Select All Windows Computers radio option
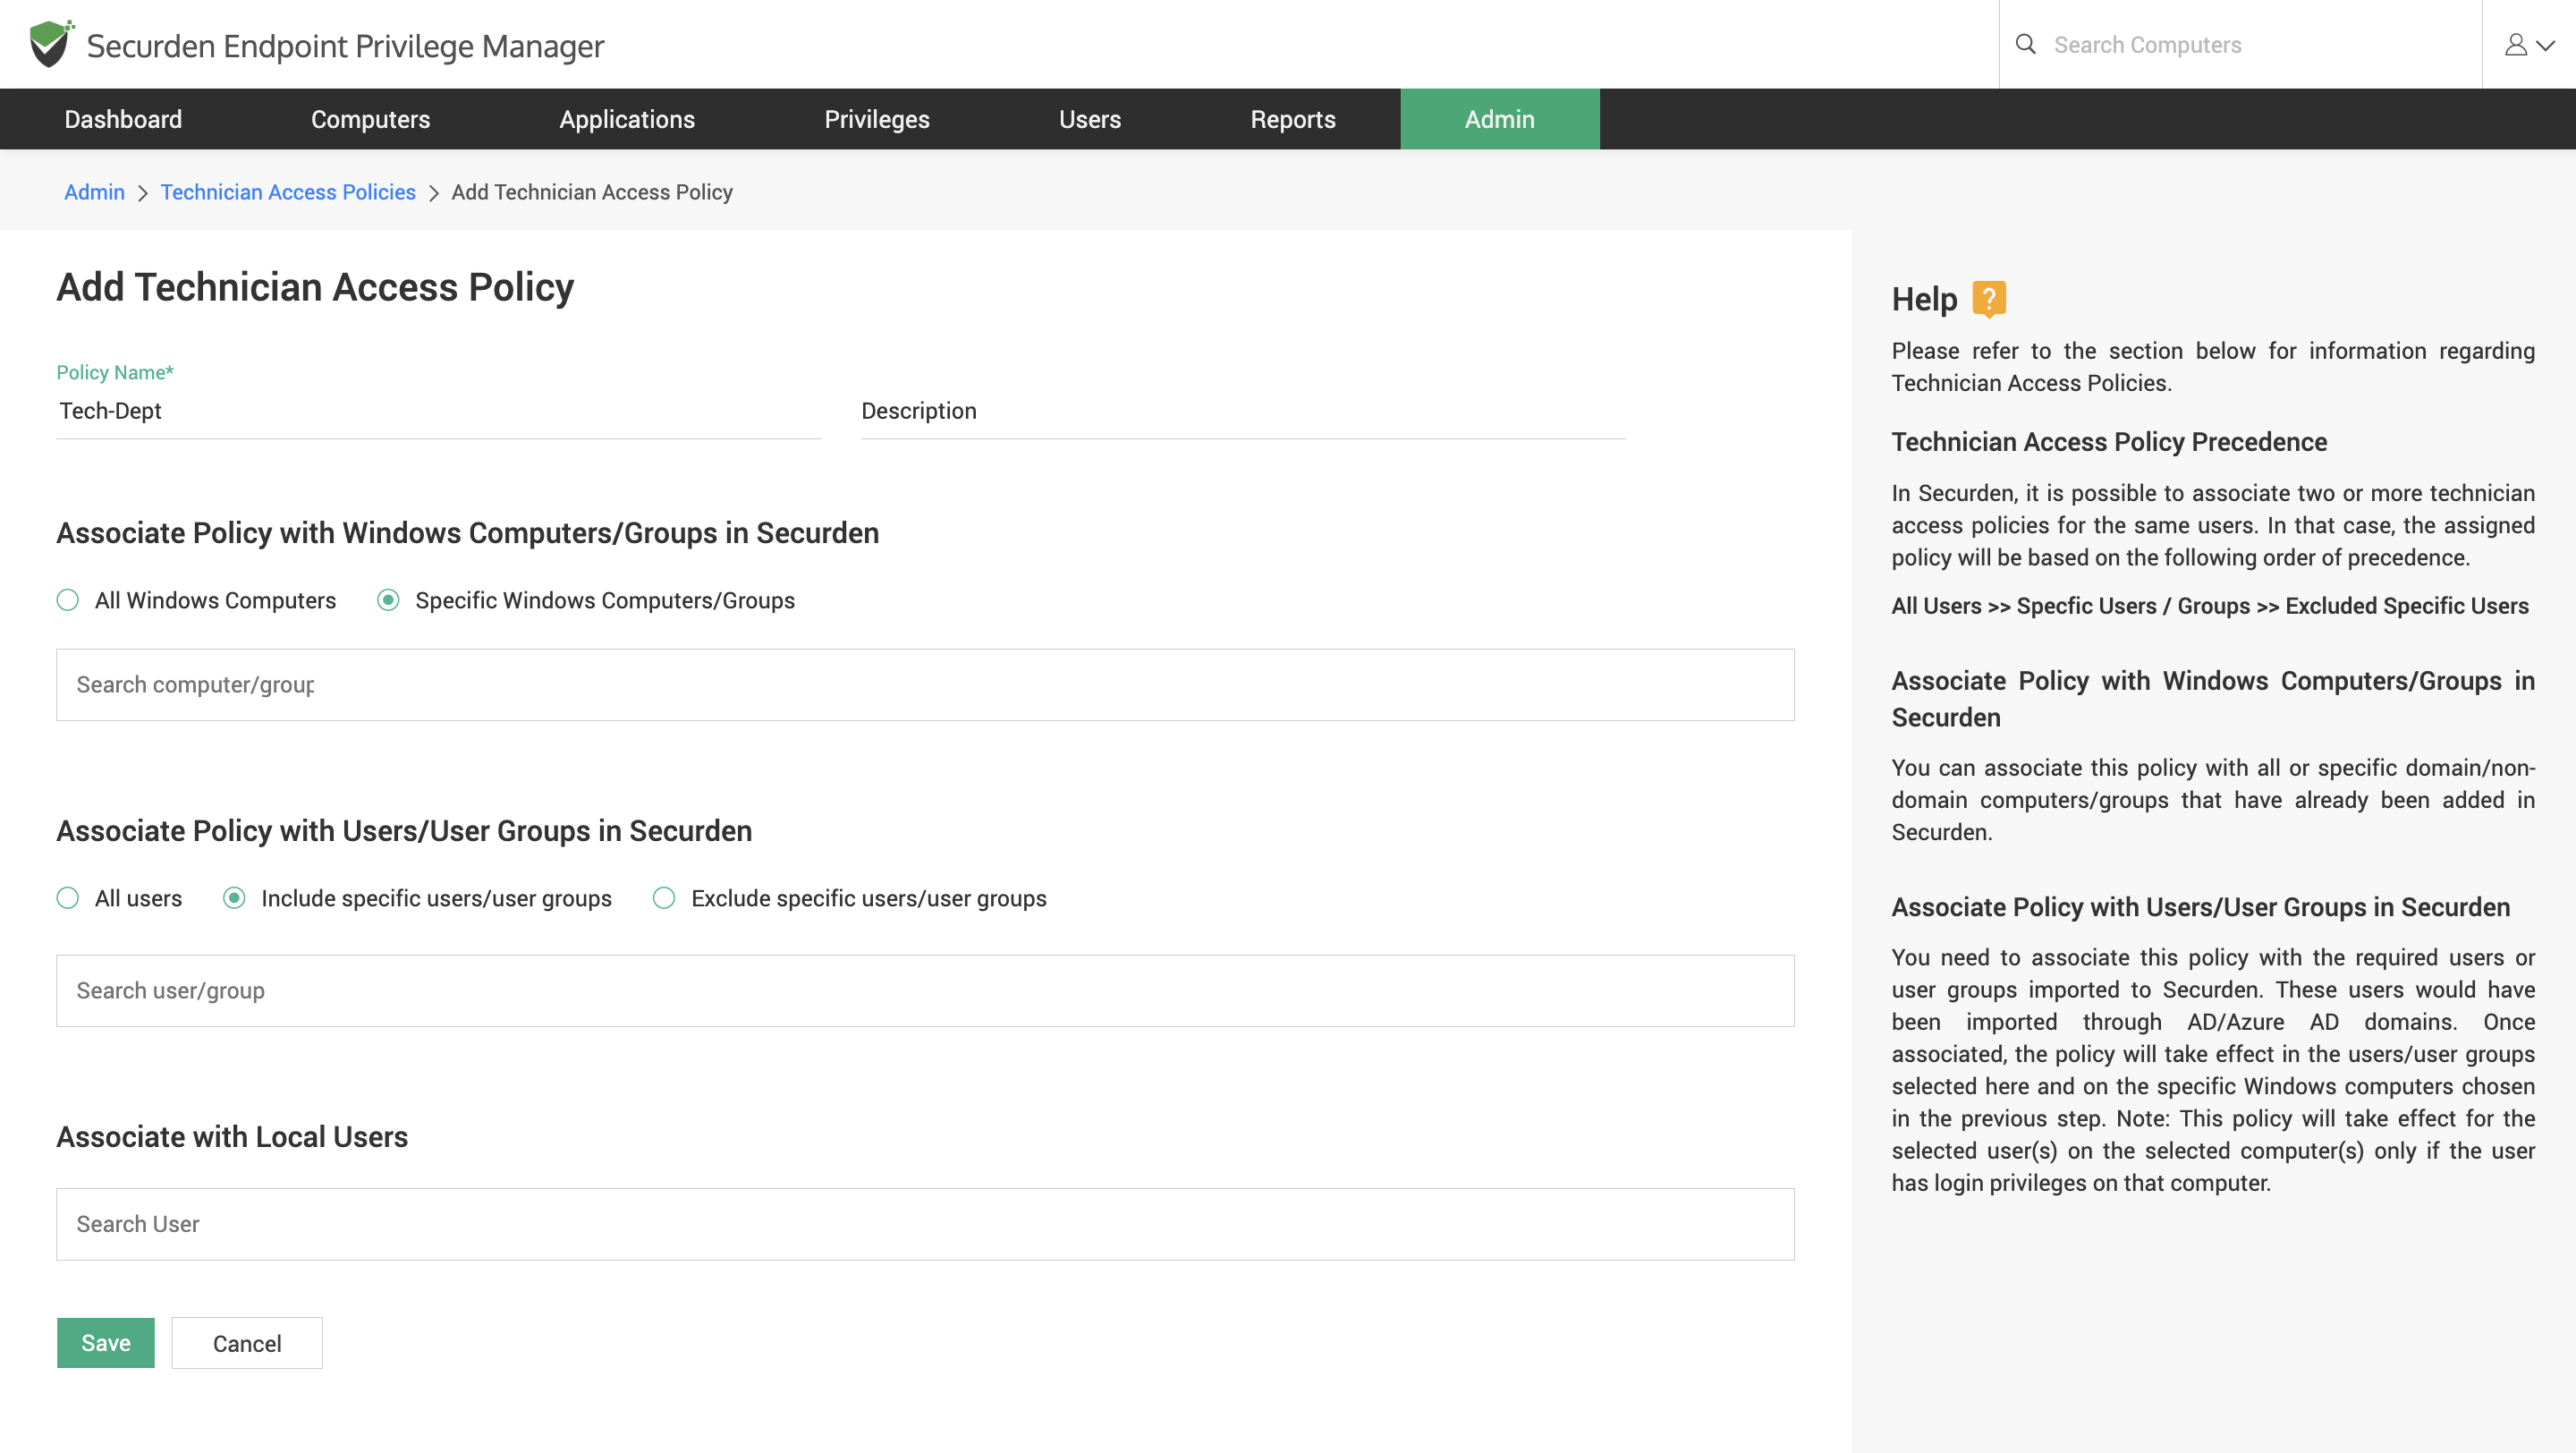 68,600
